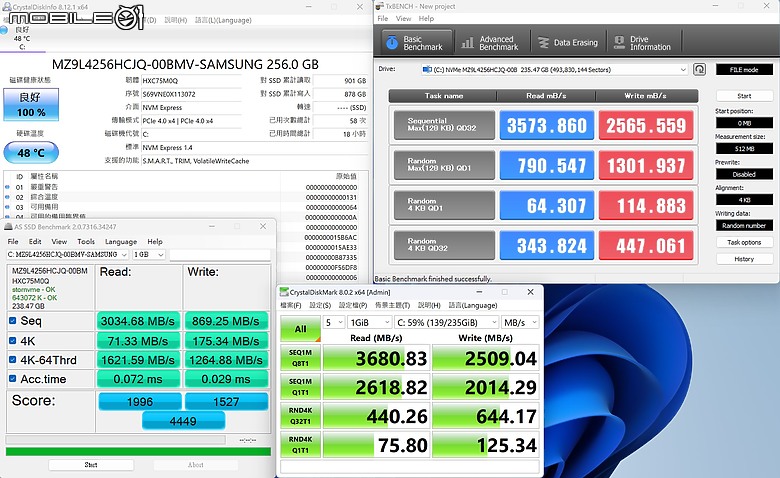
Task: Run the RND4K Q32T1 test
Action: pos(300,416)
